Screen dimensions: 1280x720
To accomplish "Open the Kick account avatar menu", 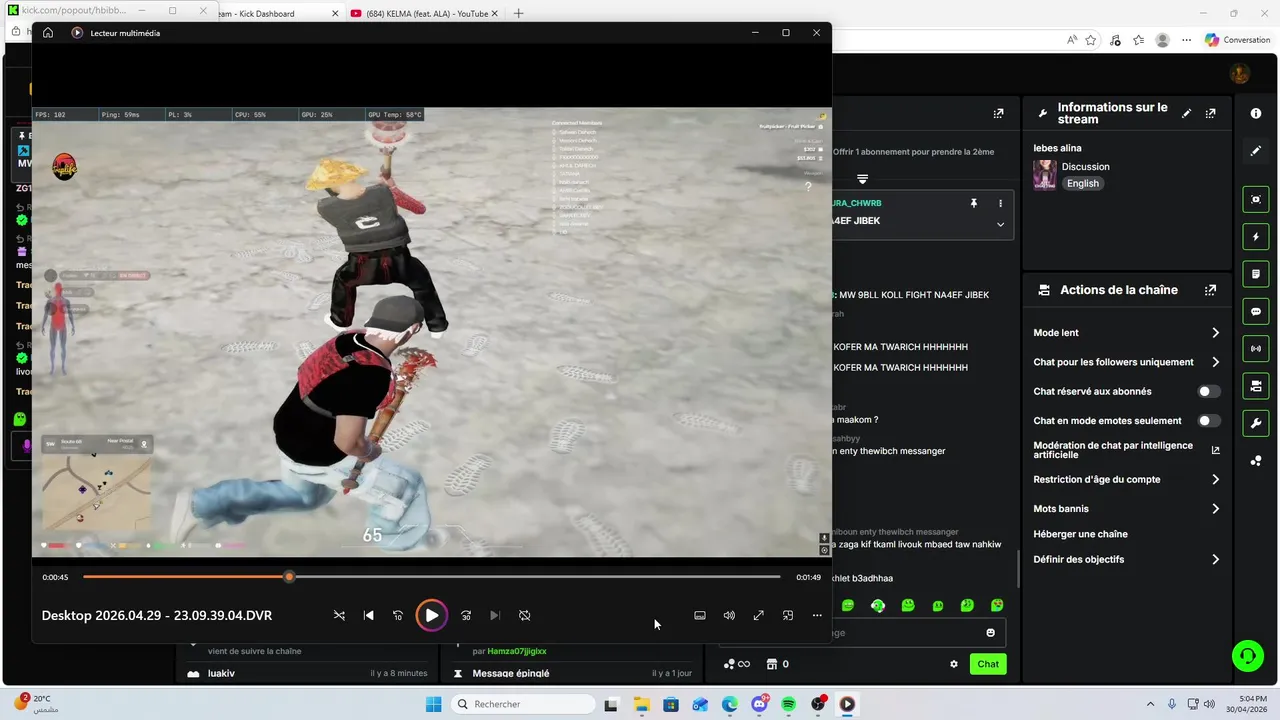I will [x=1240, y=74].
